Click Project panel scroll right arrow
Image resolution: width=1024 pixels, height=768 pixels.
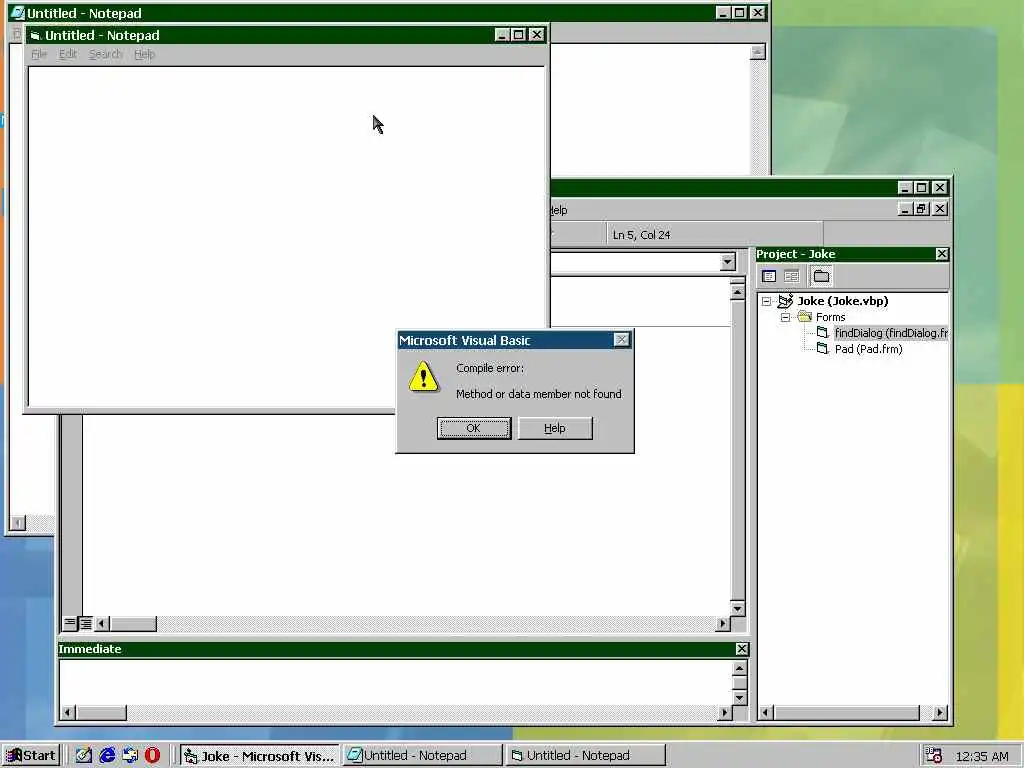click(x=940, y=712)
